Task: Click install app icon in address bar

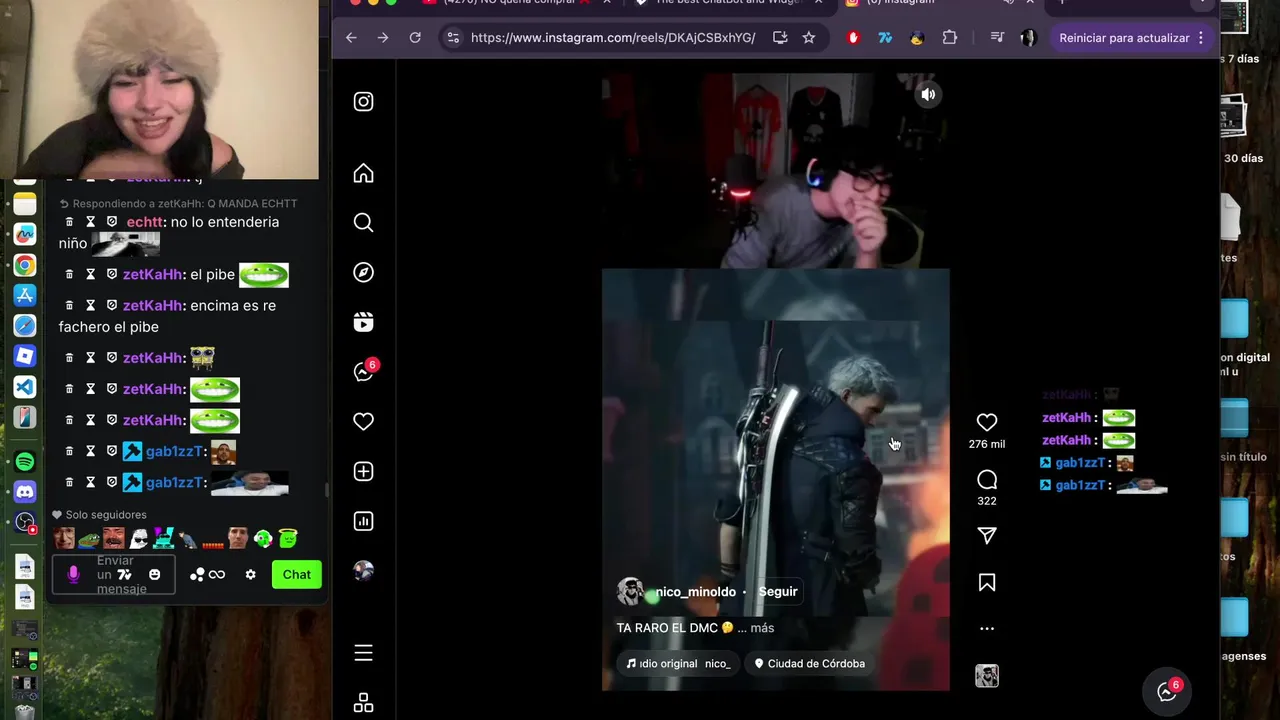Action: tap(780, 38)
